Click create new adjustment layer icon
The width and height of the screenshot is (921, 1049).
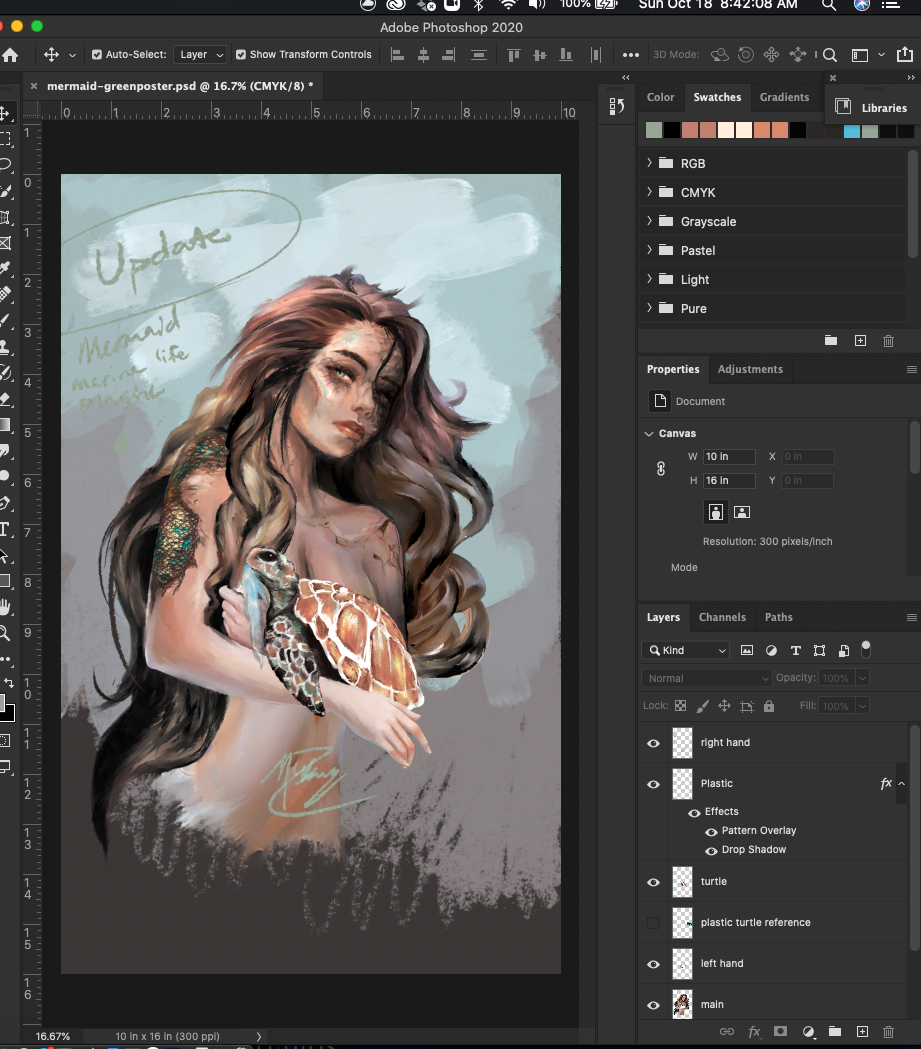pos(809,1032)
